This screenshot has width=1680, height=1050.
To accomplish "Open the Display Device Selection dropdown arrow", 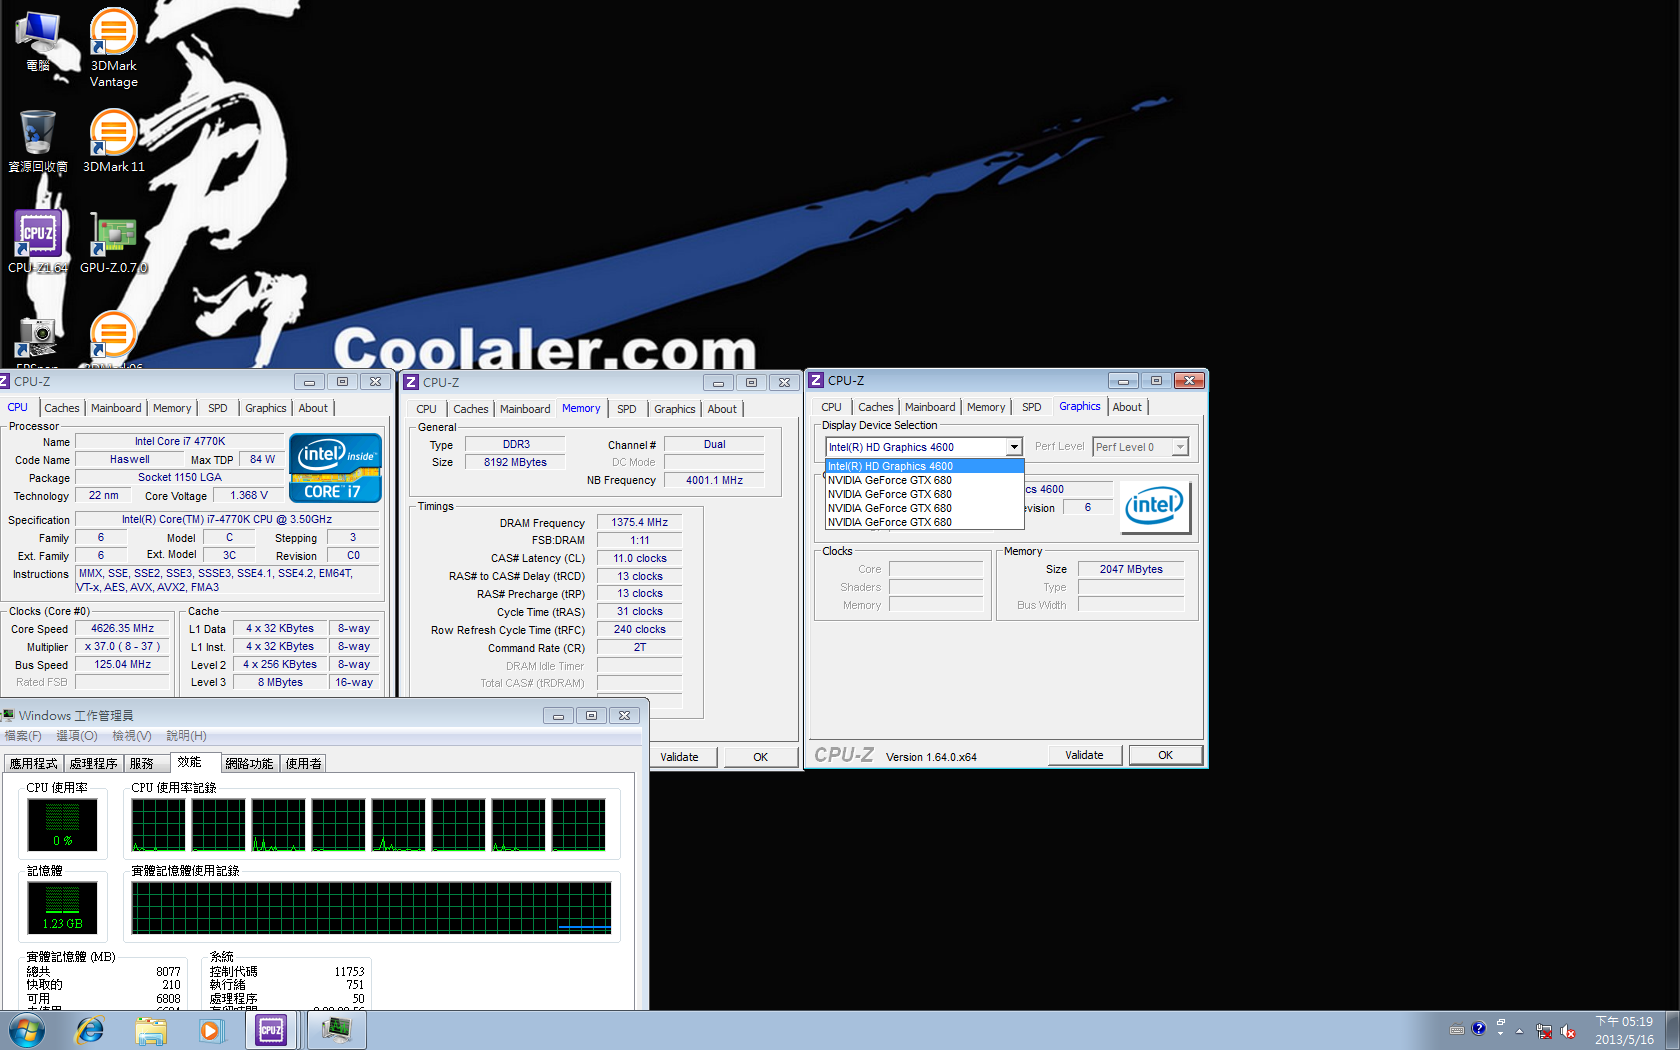I will 1014,447.
